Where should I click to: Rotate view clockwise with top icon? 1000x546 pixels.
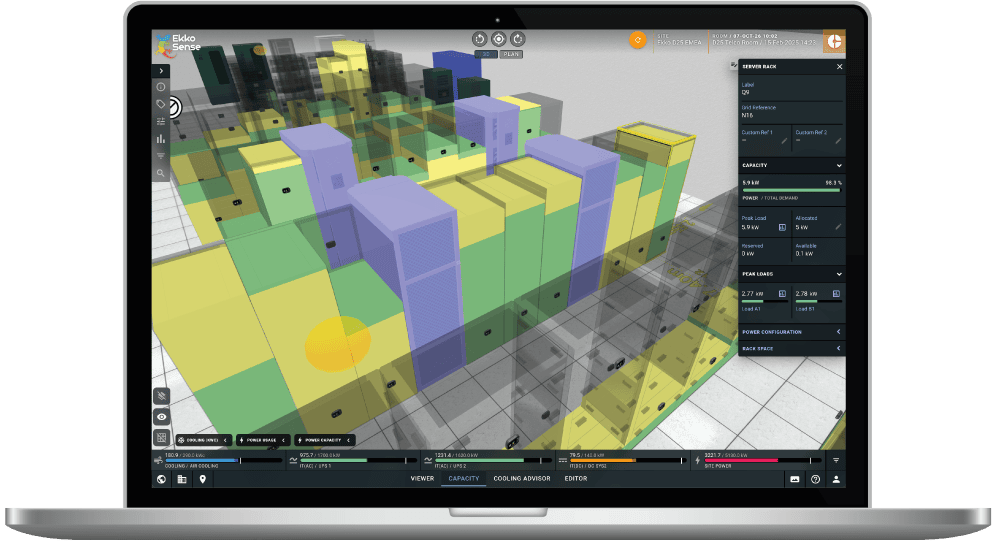[518, 40]
